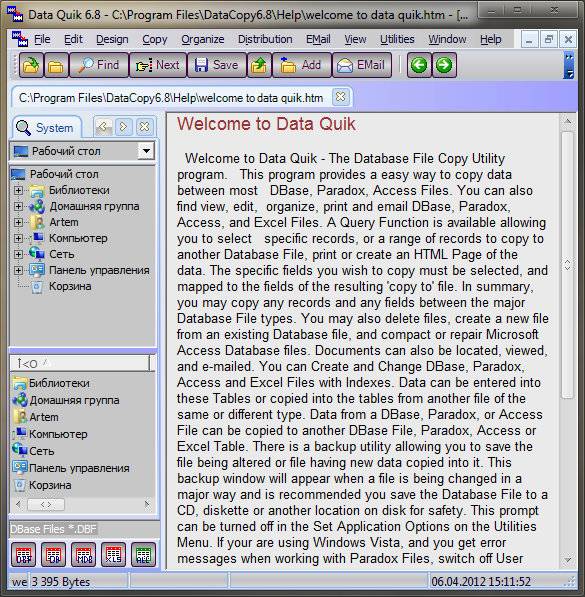Viewport: 585px width, 597px height.
Task: Open file using the first toolbar folder icon
Action: [x=31, y=65]
